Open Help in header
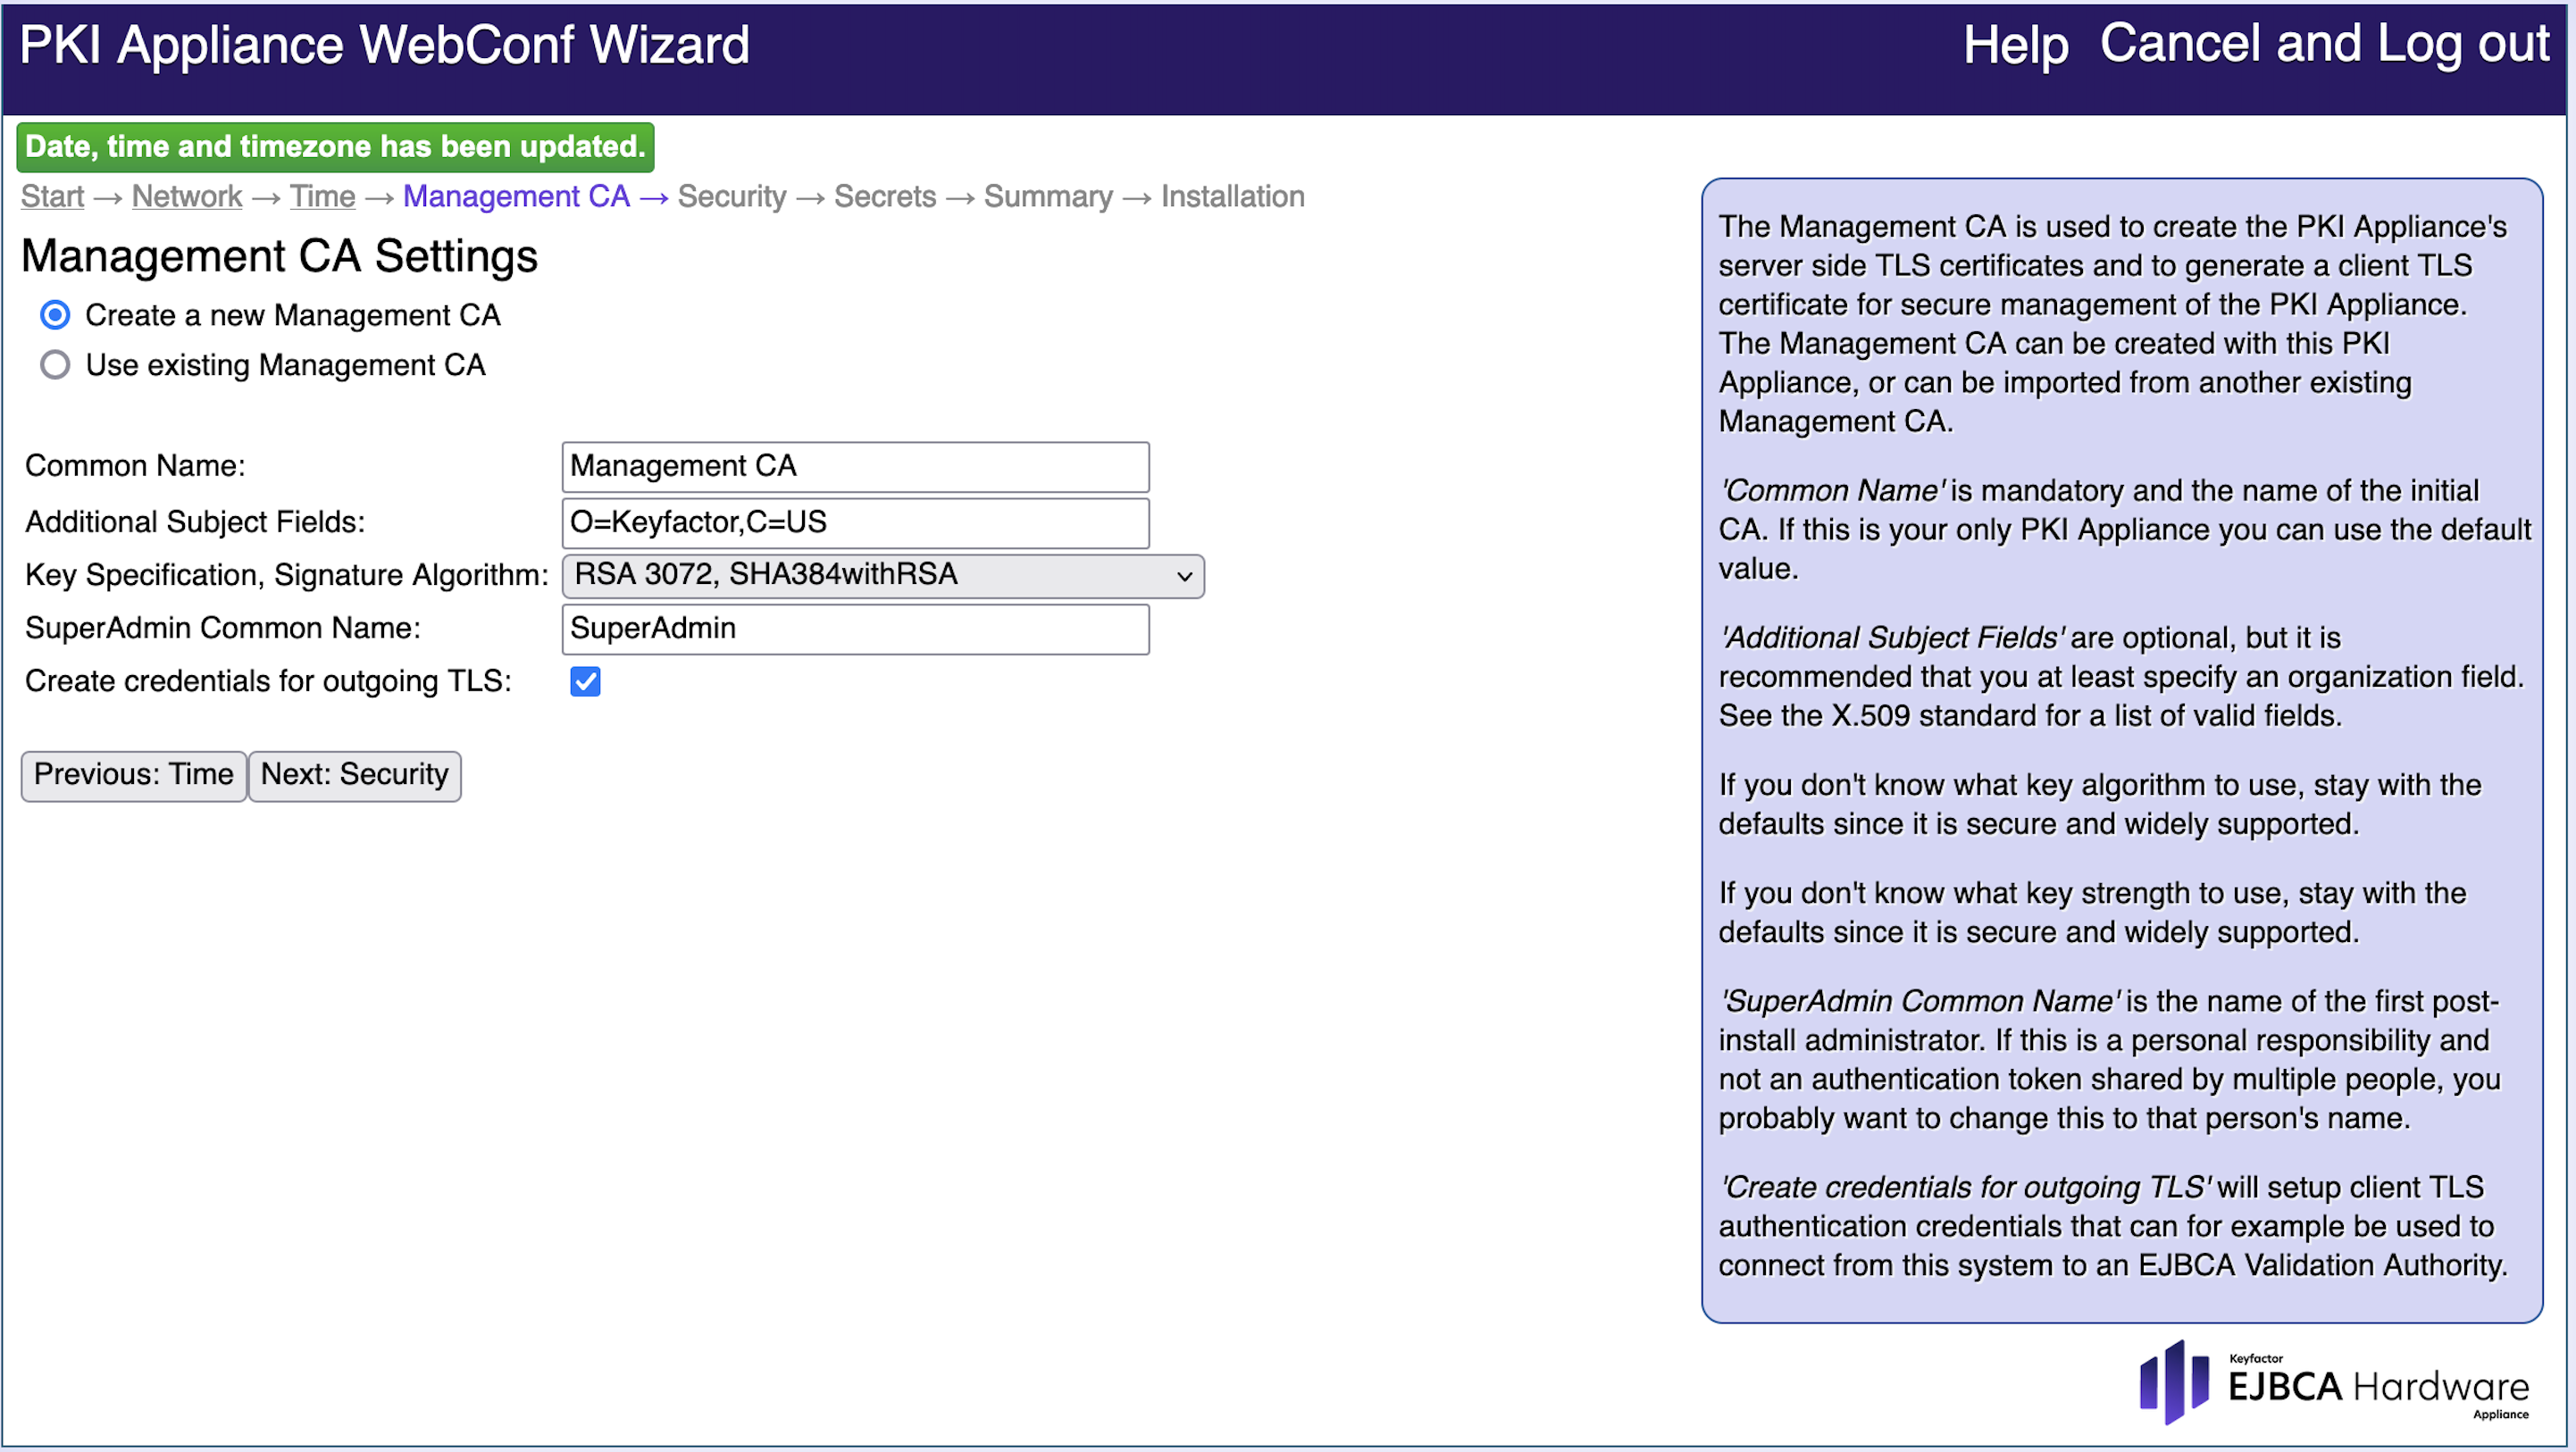 (x=2014, y=45)
